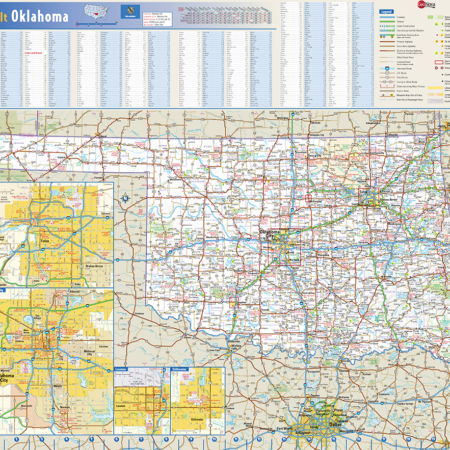Click the Tulsa city label in inset
This screenshot has height=450, width=450.
point(44,241)
